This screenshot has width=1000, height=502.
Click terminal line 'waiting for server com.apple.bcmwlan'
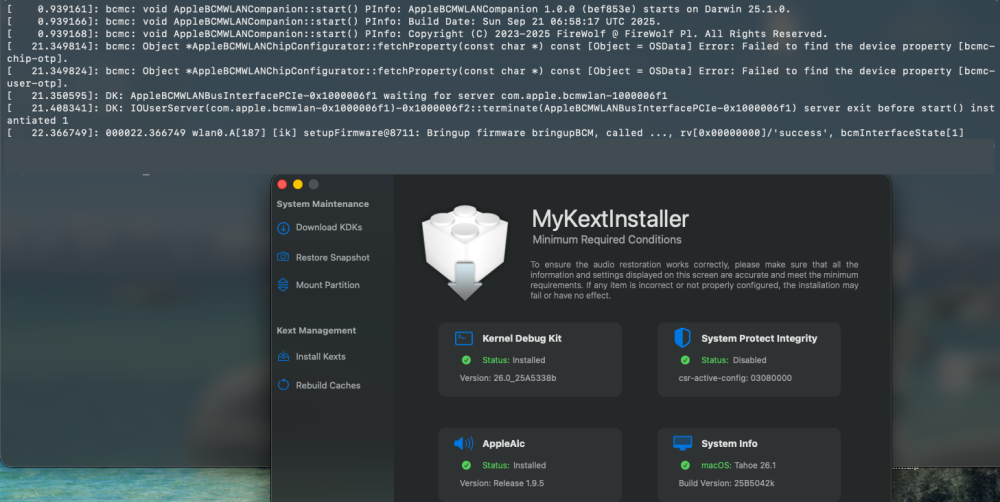tap(337, 96)
